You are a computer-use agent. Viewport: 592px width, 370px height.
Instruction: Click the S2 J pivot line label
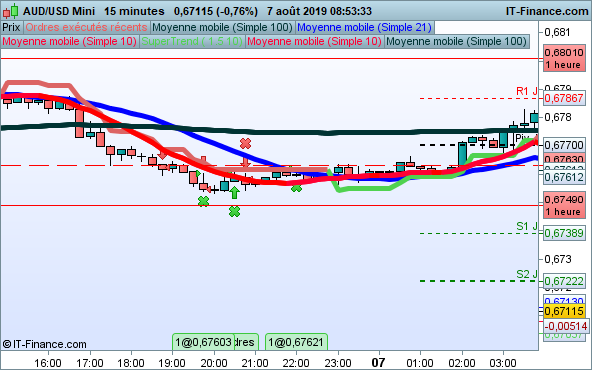(x=527, y=274)
